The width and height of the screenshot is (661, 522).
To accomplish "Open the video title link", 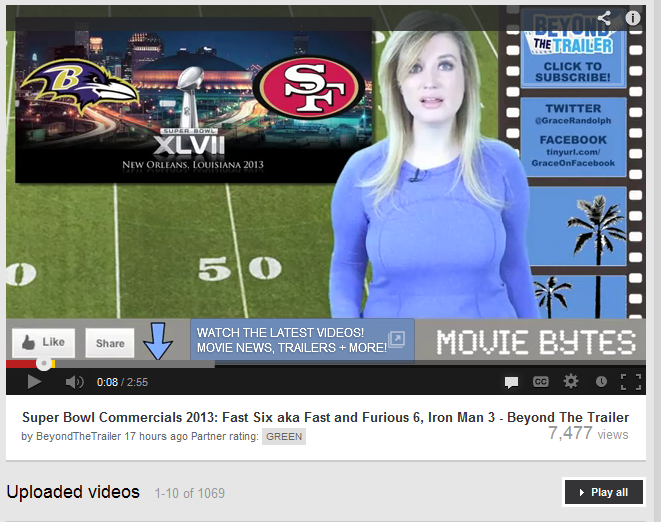I will pyautogui.click(x=325, y=417).
